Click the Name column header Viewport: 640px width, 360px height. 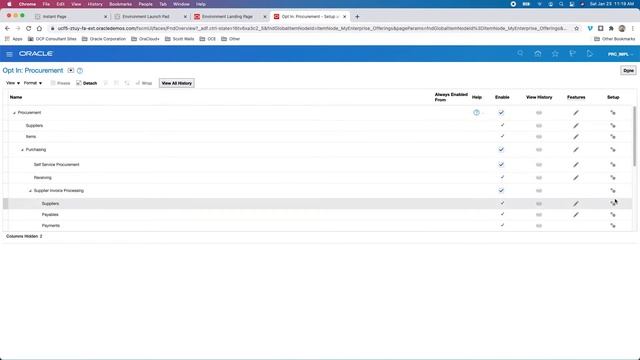pyautogui.click(x=16, y=97)
